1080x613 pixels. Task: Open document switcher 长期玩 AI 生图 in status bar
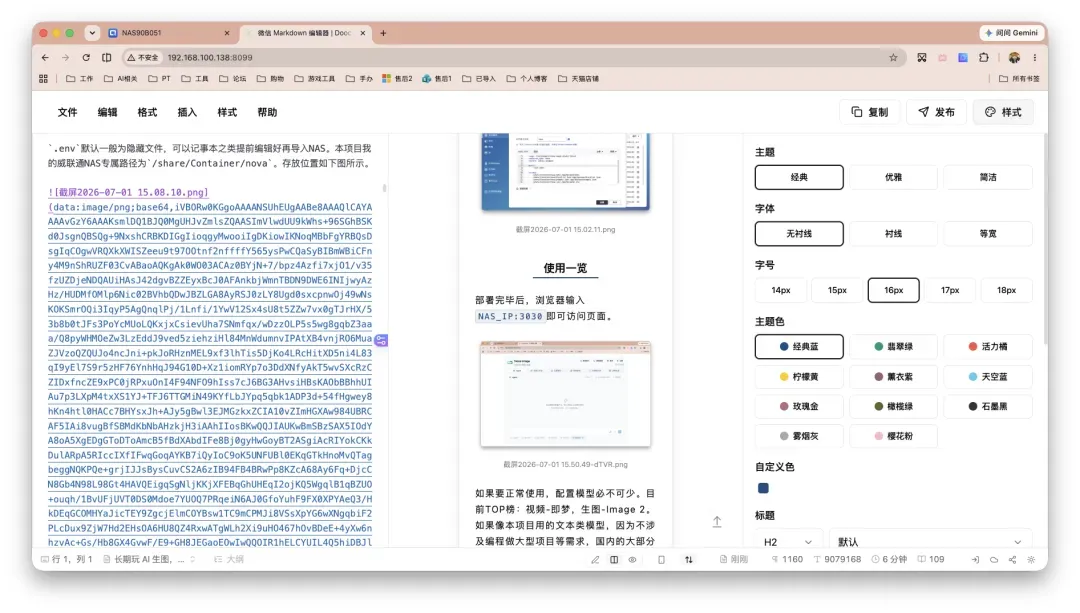click(x=149, y=560)
